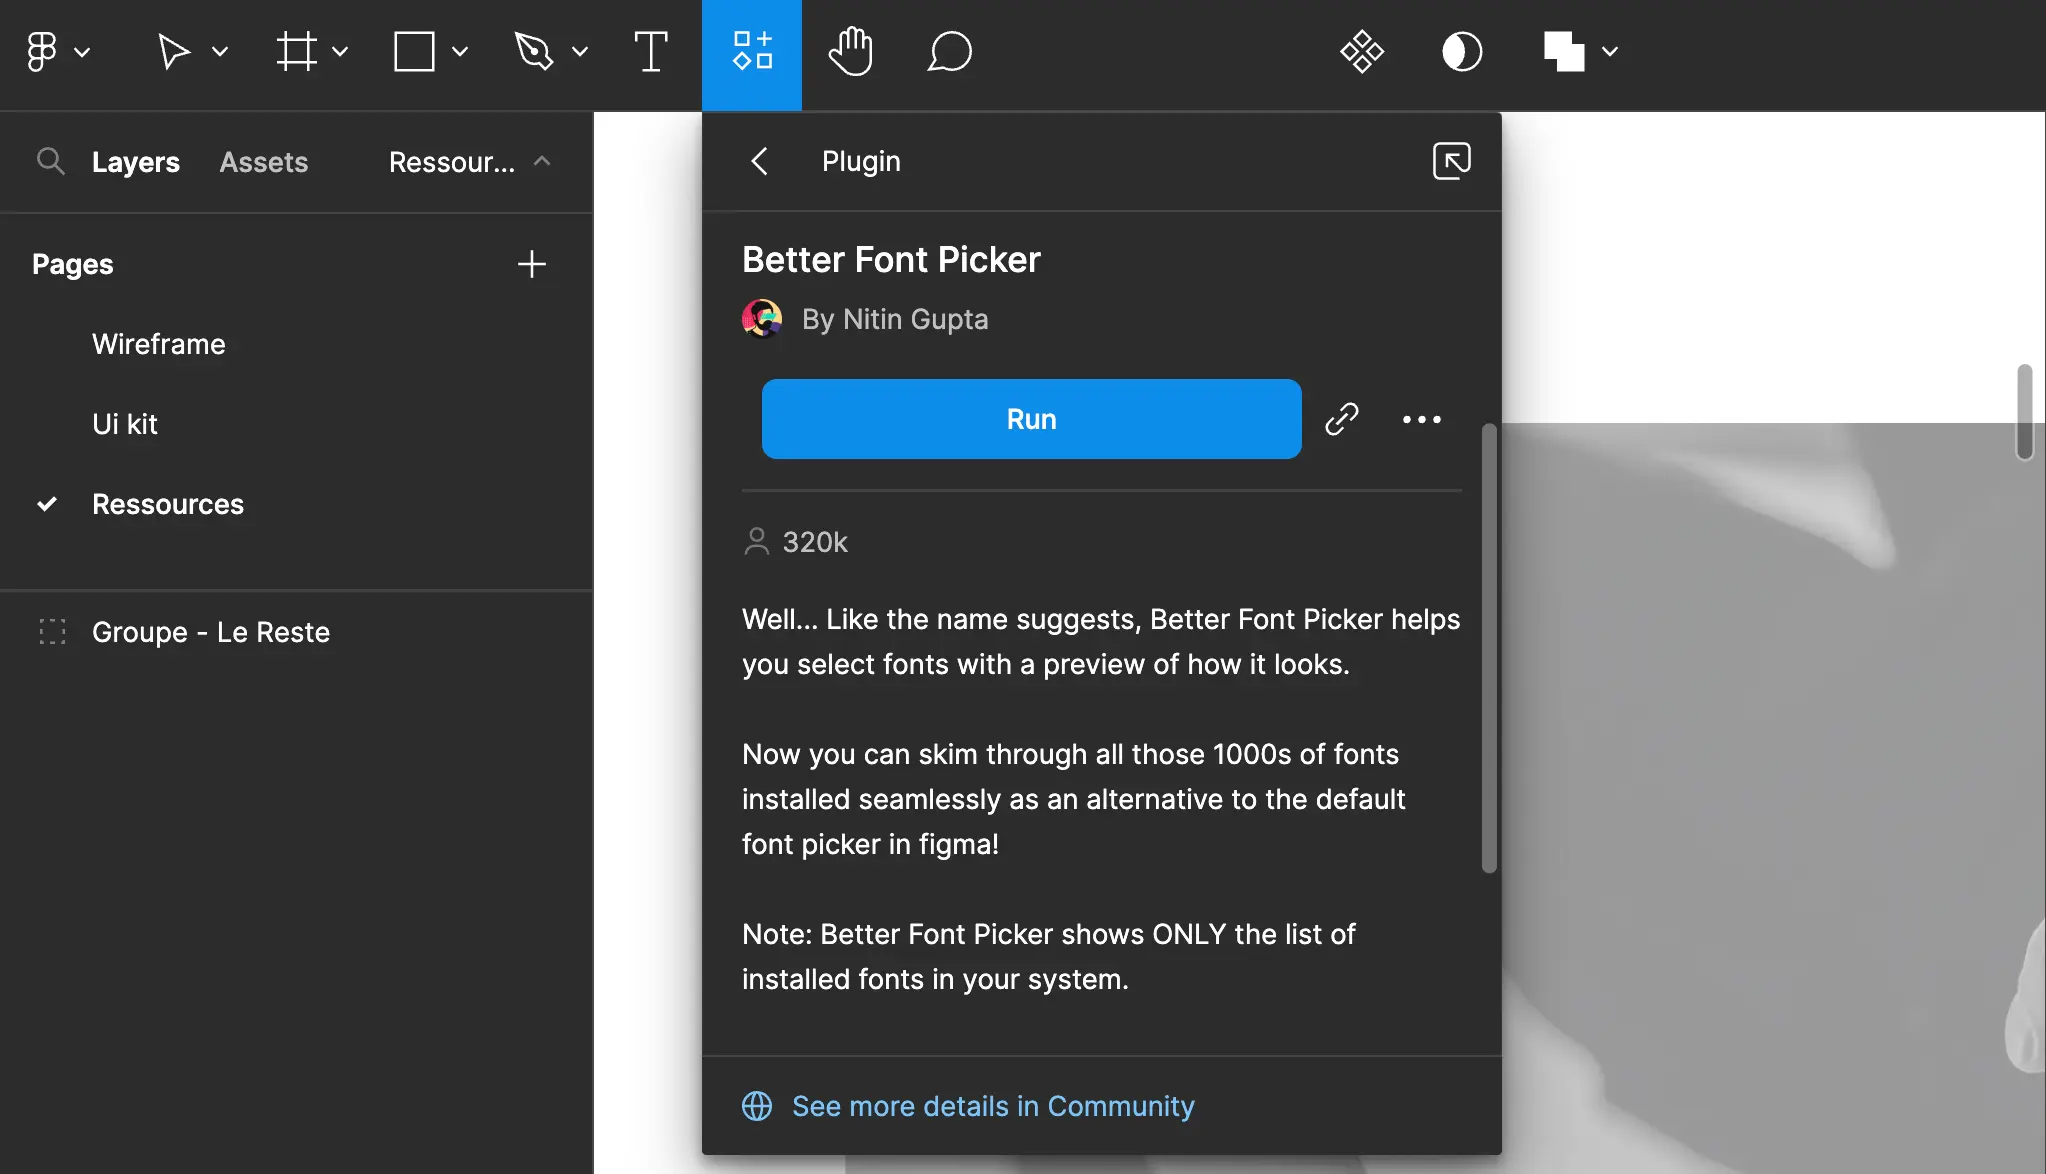Select the Text tool
Image resolution: width=2046 pixels, height=1174 pixels.
(x=651, y=52)
